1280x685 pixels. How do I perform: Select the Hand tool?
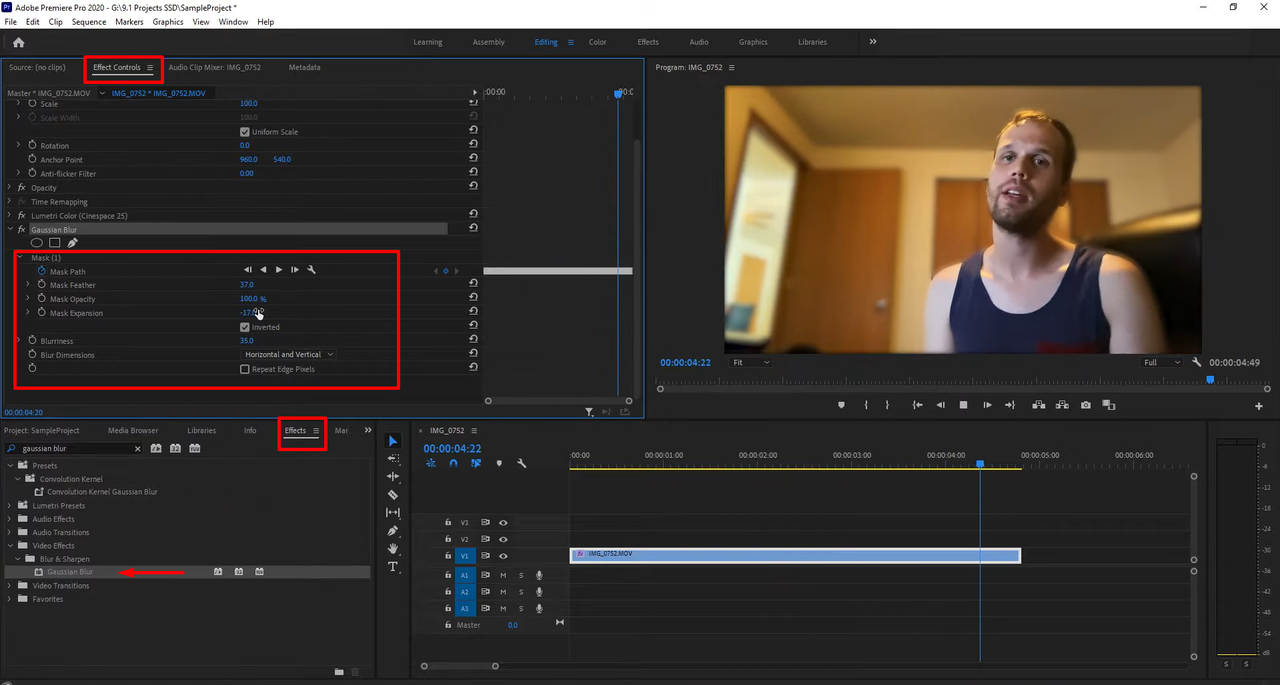click(393, 549)
